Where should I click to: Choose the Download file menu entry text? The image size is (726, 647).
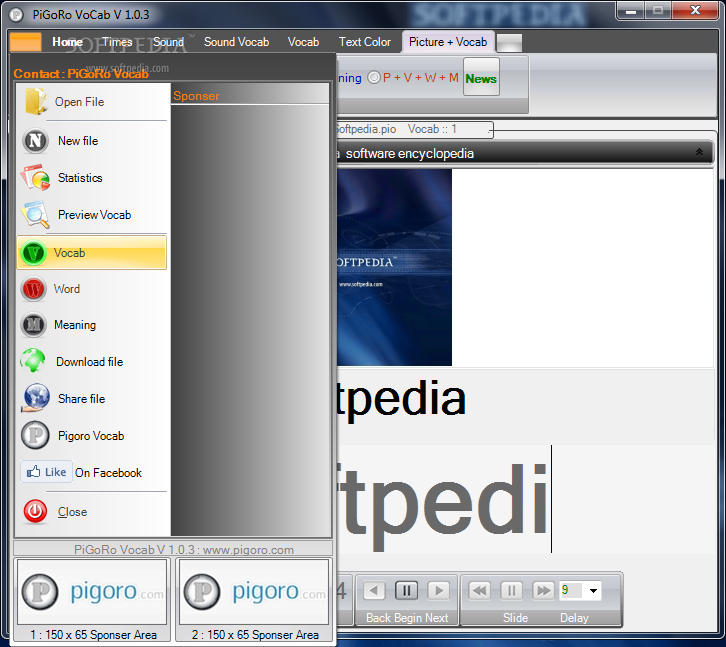click(x=90, y=361)
